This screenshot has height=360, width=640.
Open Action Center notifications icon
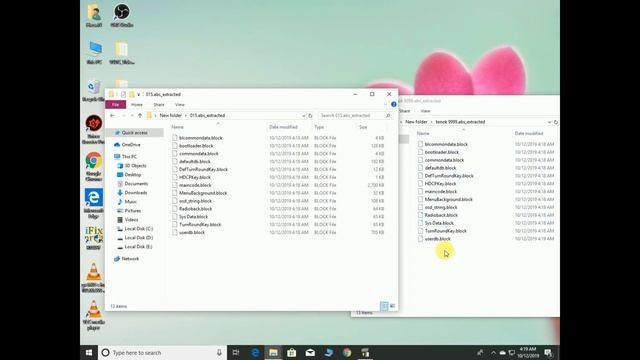(x=548, y=353)
